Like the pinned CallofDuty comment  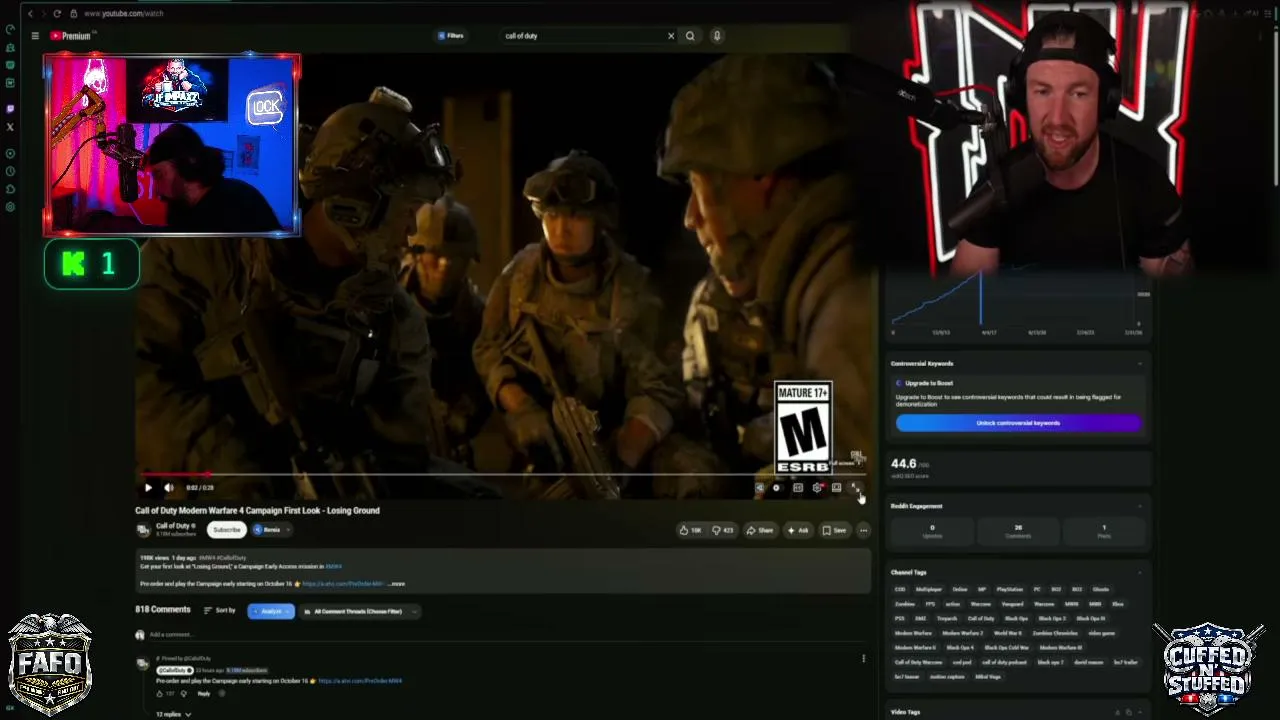click(x=158, y=693)
